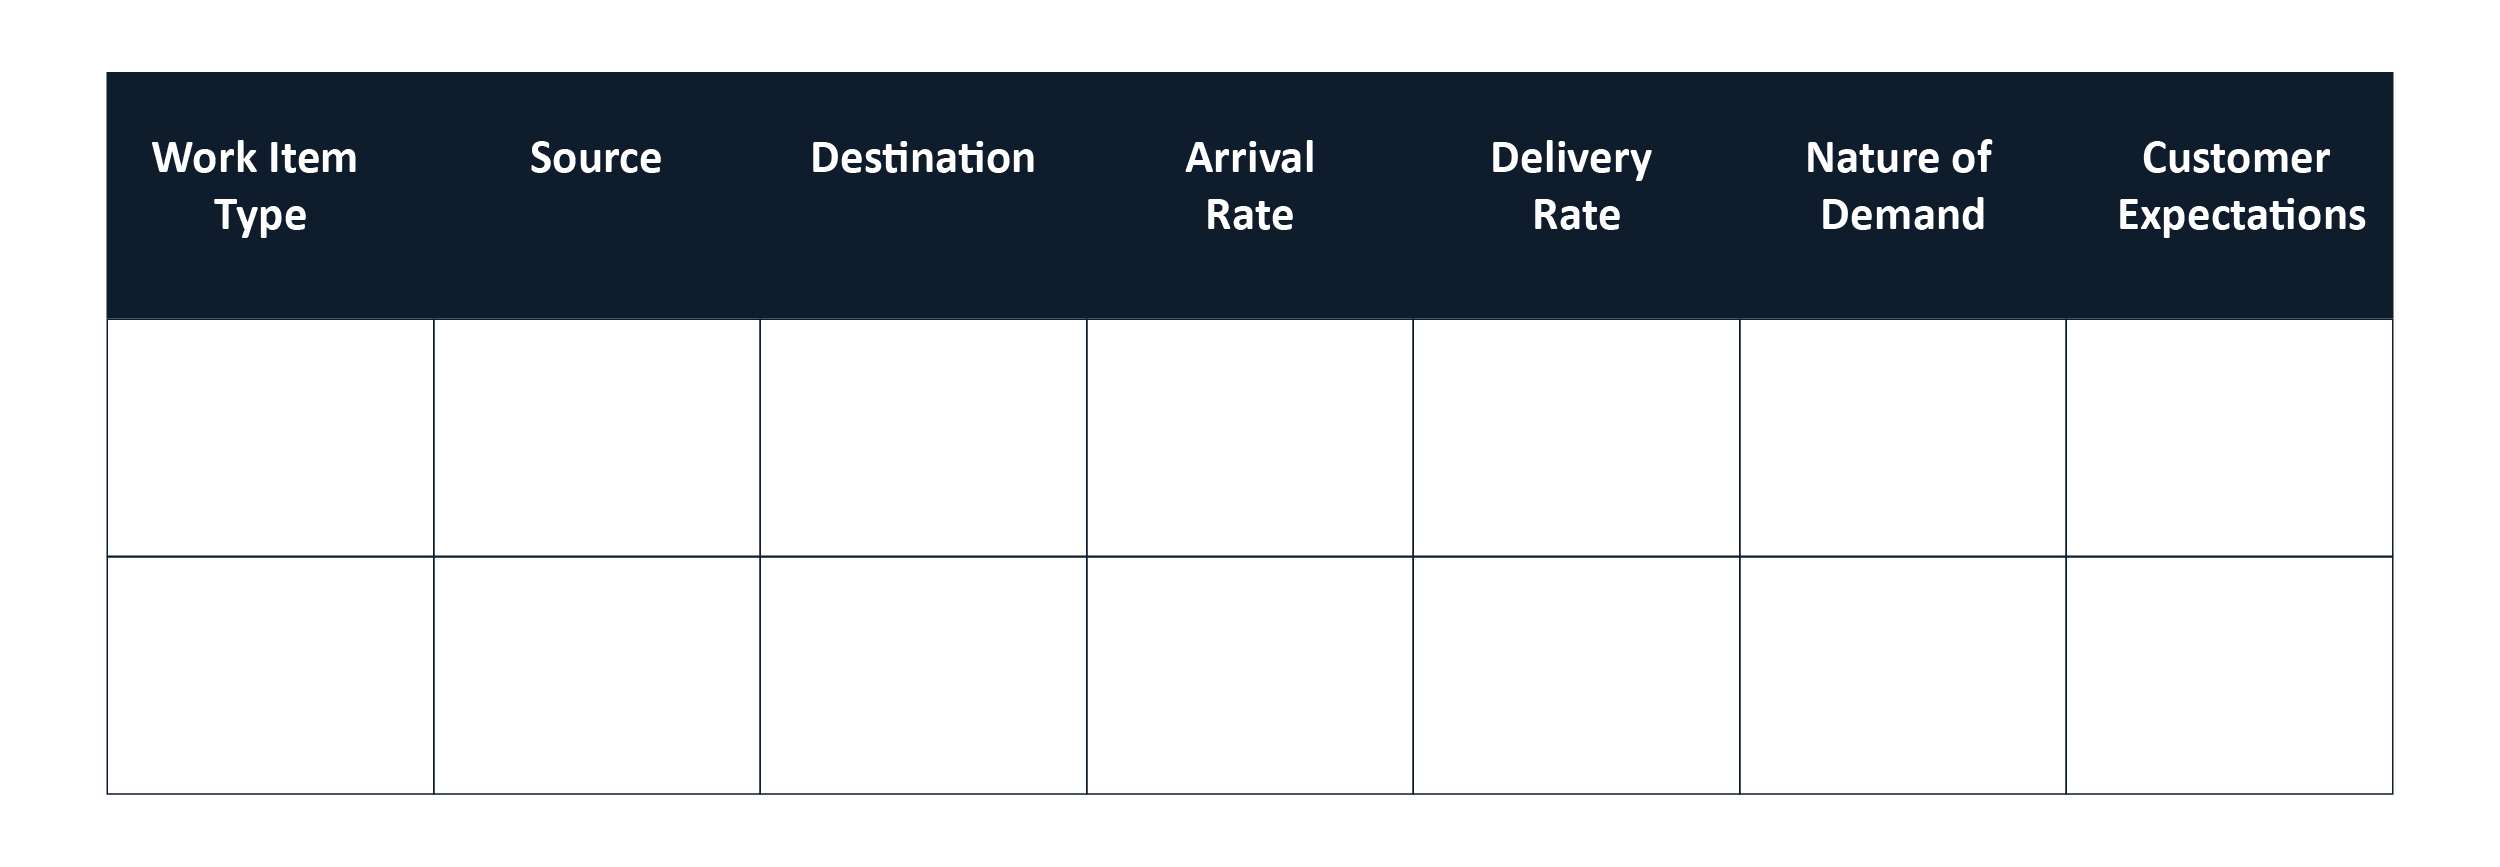Click first-row cell under Customer Expectations
Image resolution: width=2500 pixels, height=867 pixels.
point(2230,438)
